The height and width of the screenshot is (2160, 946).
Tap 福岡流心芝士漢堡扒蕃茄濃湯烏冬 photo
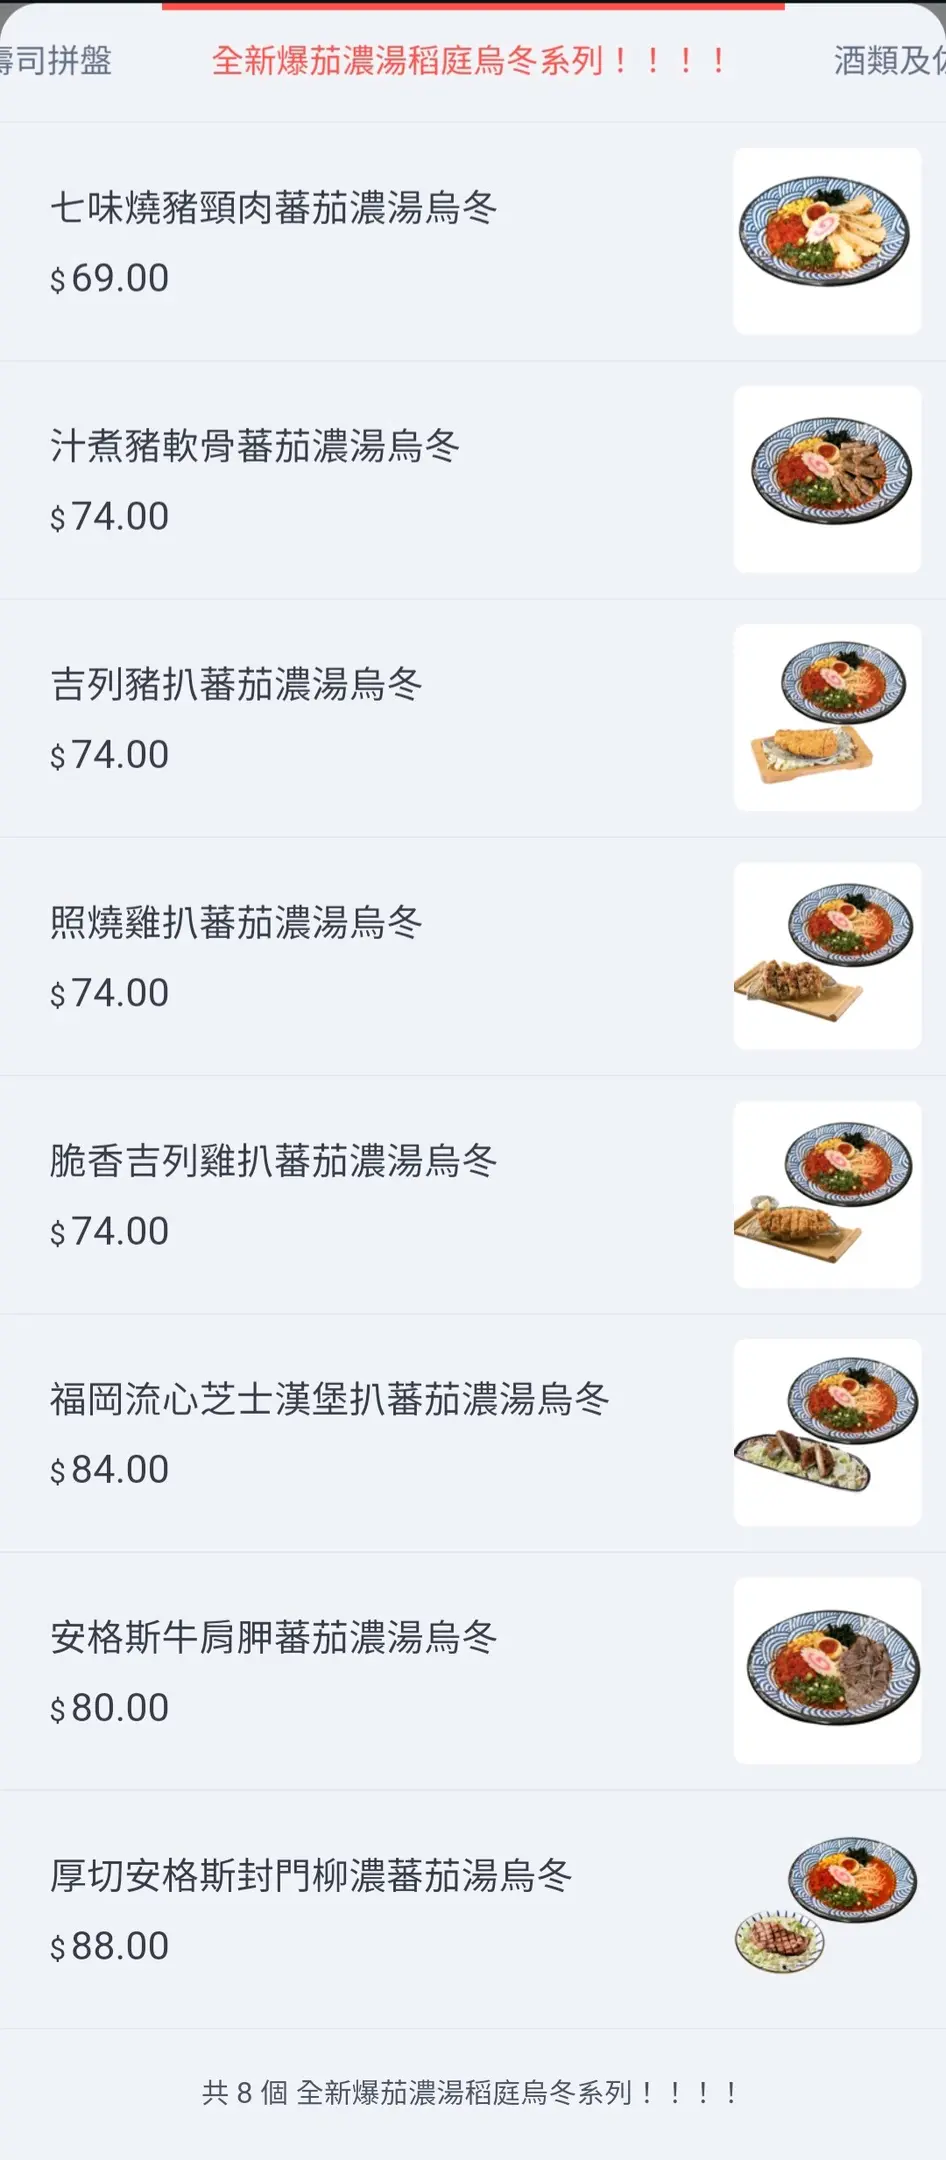pyautogui.click(x=827, y=1432)
